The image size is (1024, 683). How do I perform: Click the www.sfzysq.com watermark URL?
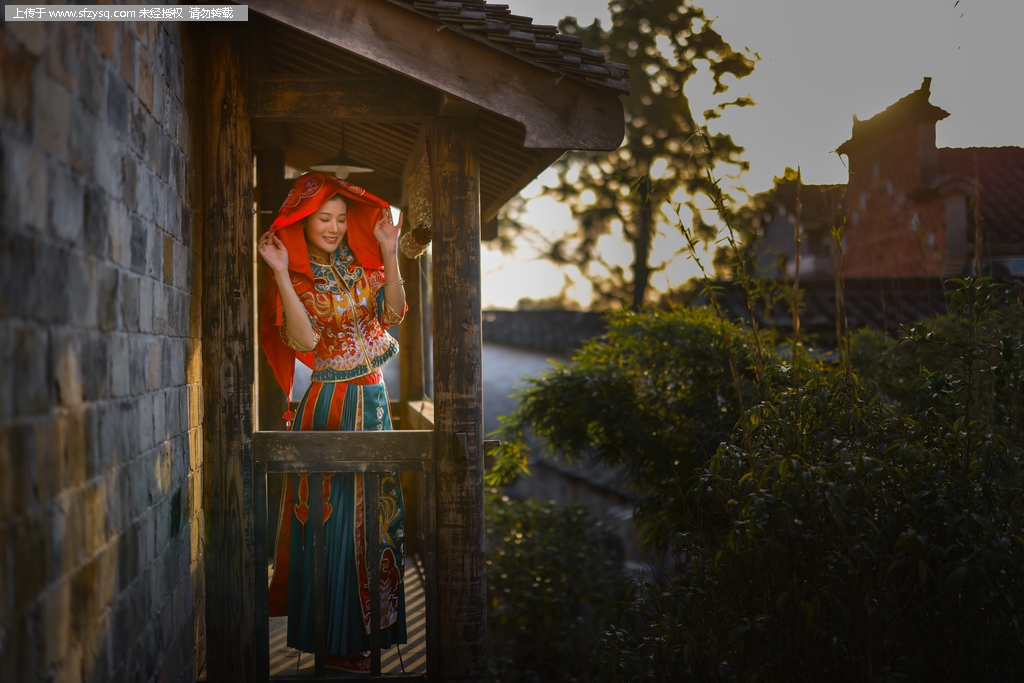91,13
